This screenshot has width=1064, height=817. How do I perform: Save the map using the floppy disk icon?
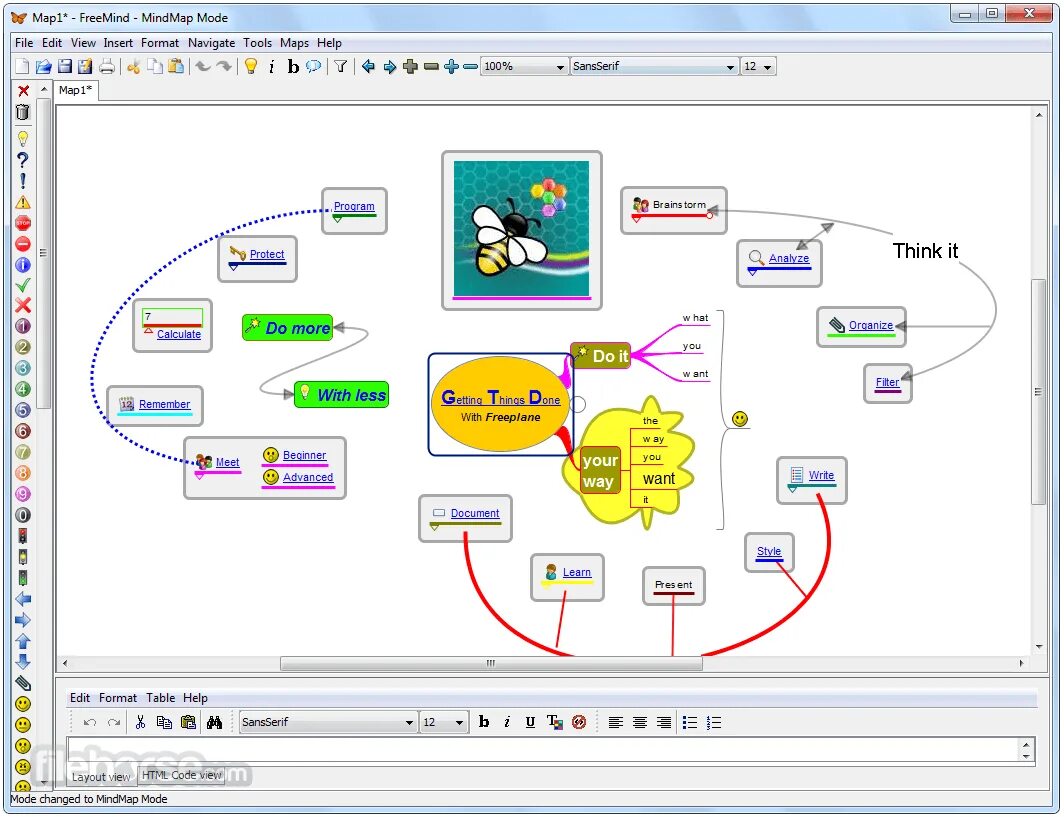click(64, 66)
